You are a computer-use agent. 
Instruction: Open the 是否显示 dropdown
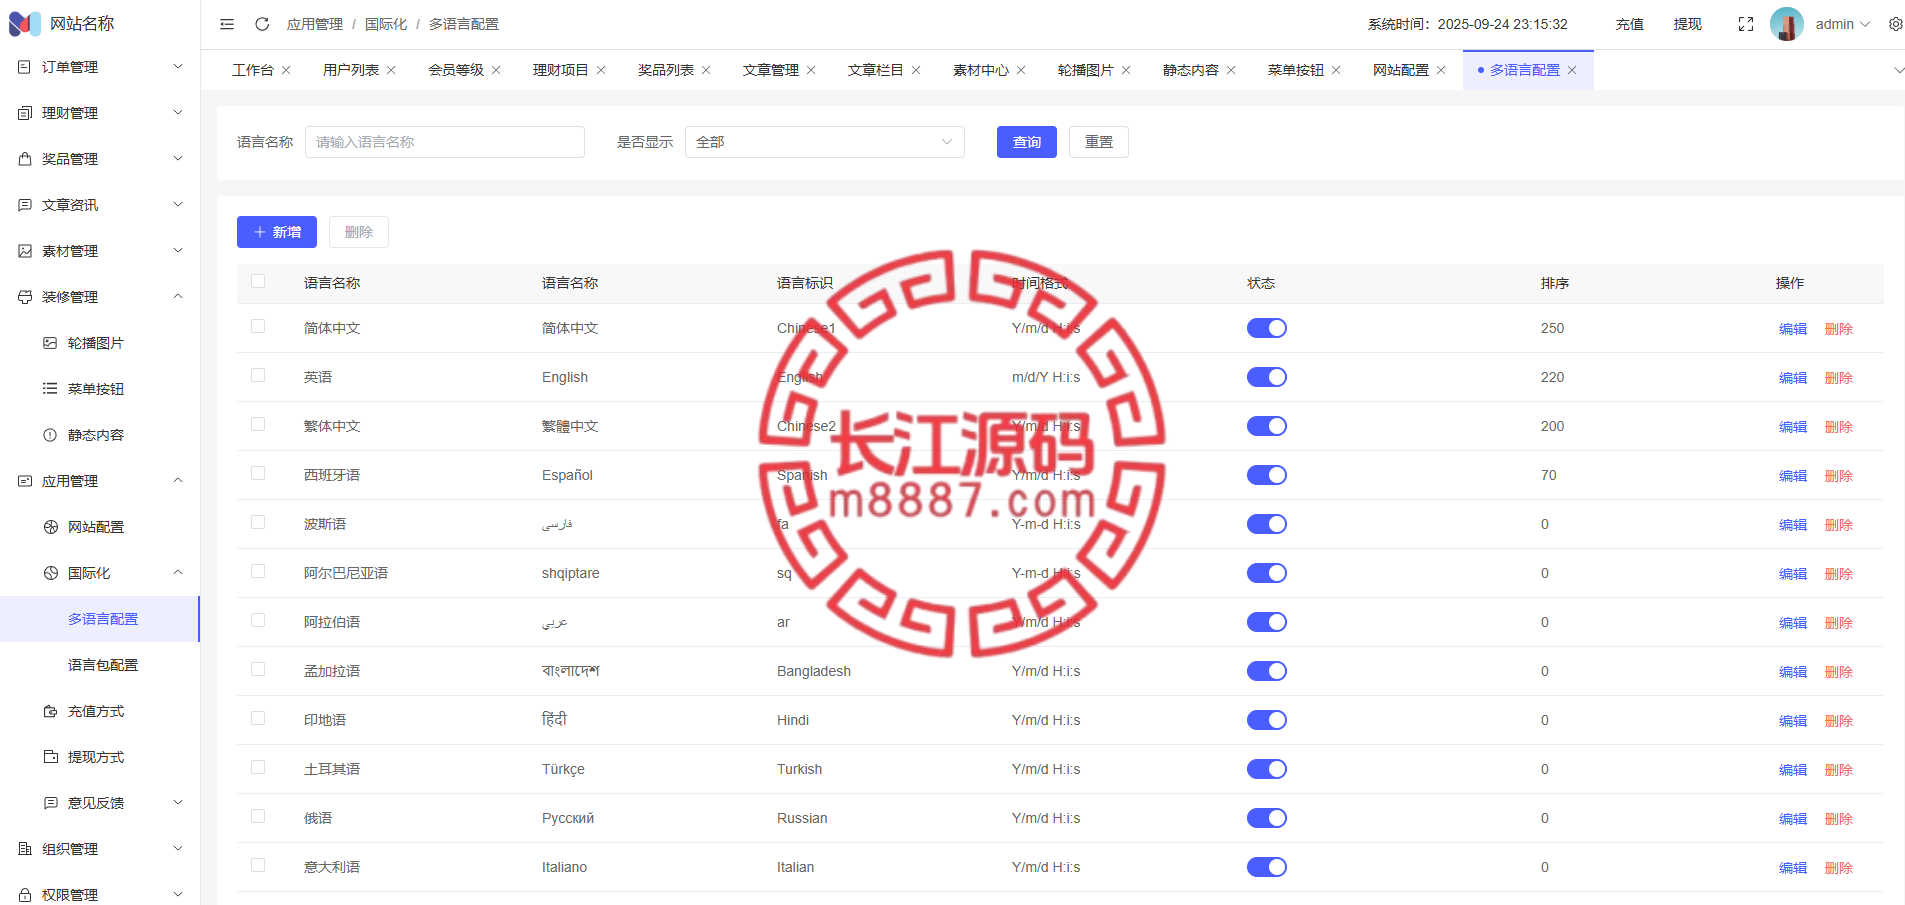pyautogui.click(x=825, y=142)
